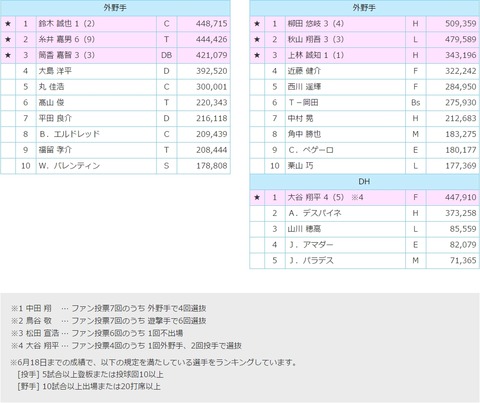Click player name 平田 良介
Screen dimensions: 480x403
(x=55, y=118)
